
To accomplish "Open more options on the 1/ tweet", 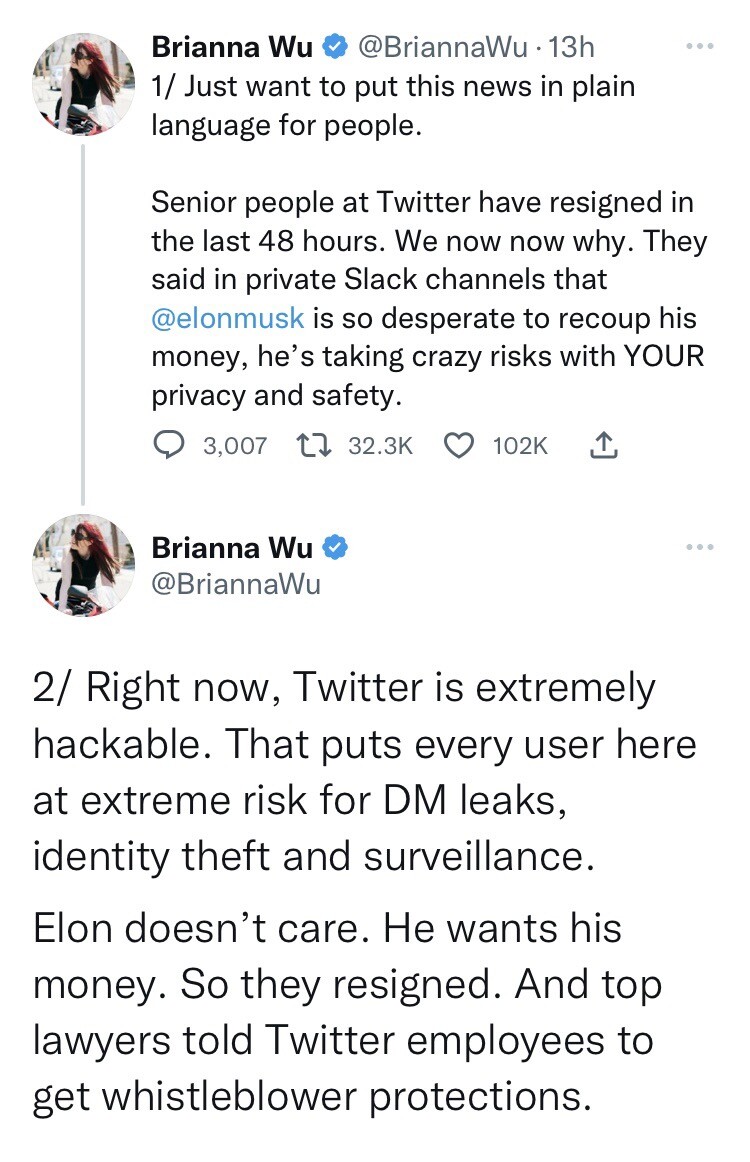I will 700,47.
